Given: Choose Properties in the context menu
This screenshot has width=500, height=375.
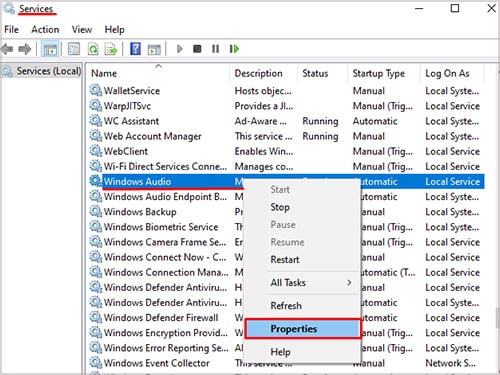Looking at the screenshot, I should pos(303,329).
